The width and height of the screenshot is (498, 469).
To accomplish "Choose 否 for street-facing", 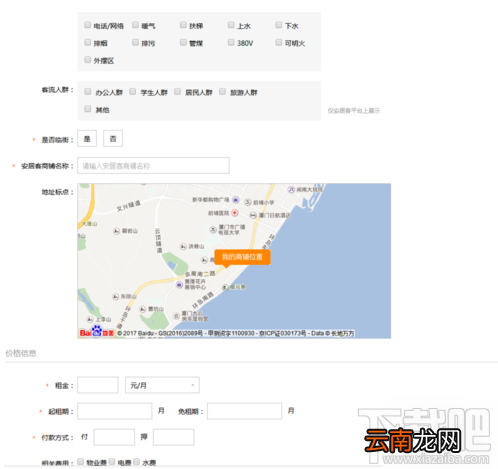I will [x=113, y=139].
